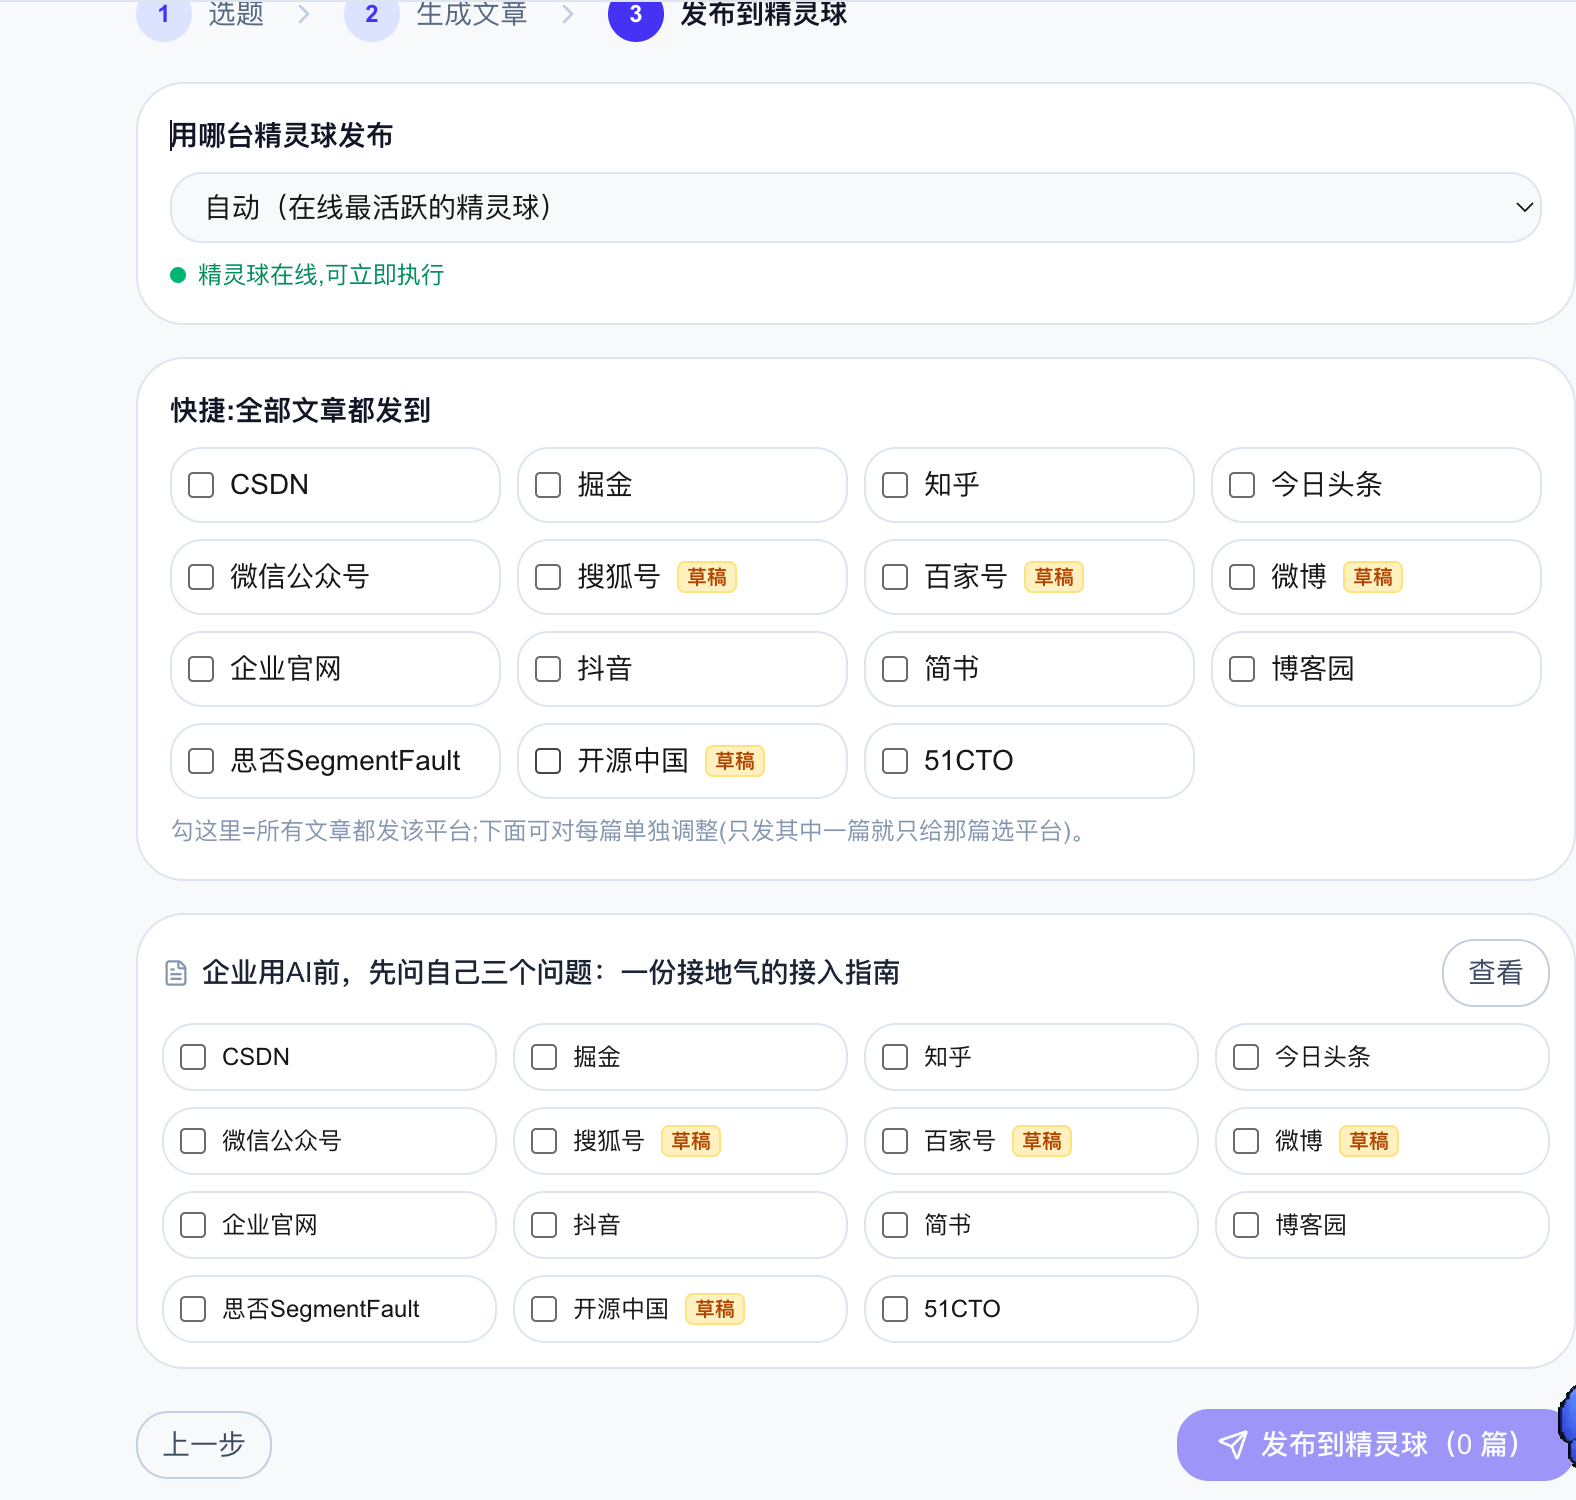This screenshot has height=1500, width=1576.
Task: Tick 开源中国 for the 企业用AI前 article
Action: point(544,1309)
